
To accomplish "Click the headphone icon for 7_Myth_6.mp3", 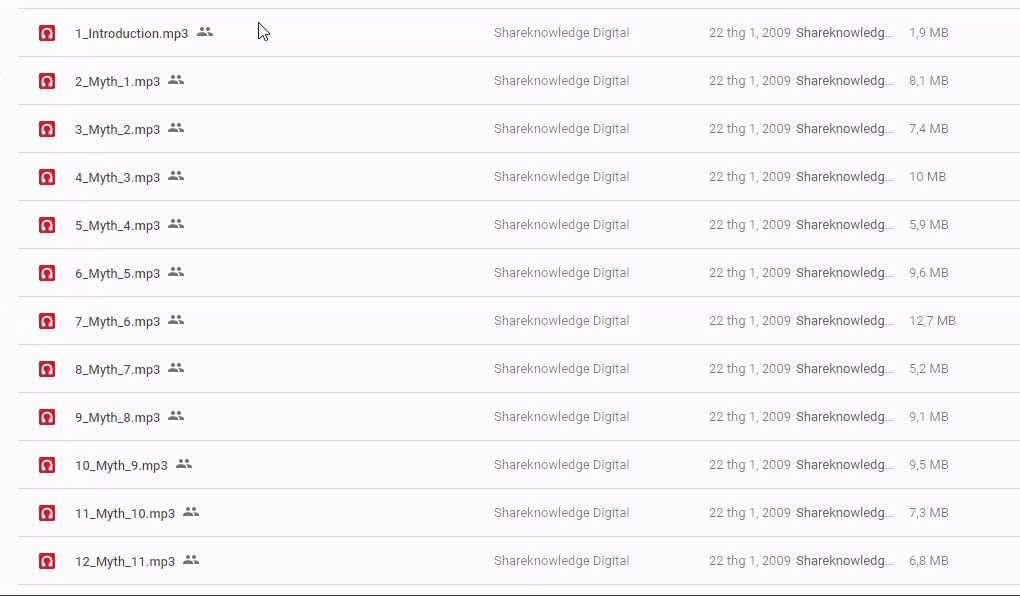I will click(x=47, y=321).
